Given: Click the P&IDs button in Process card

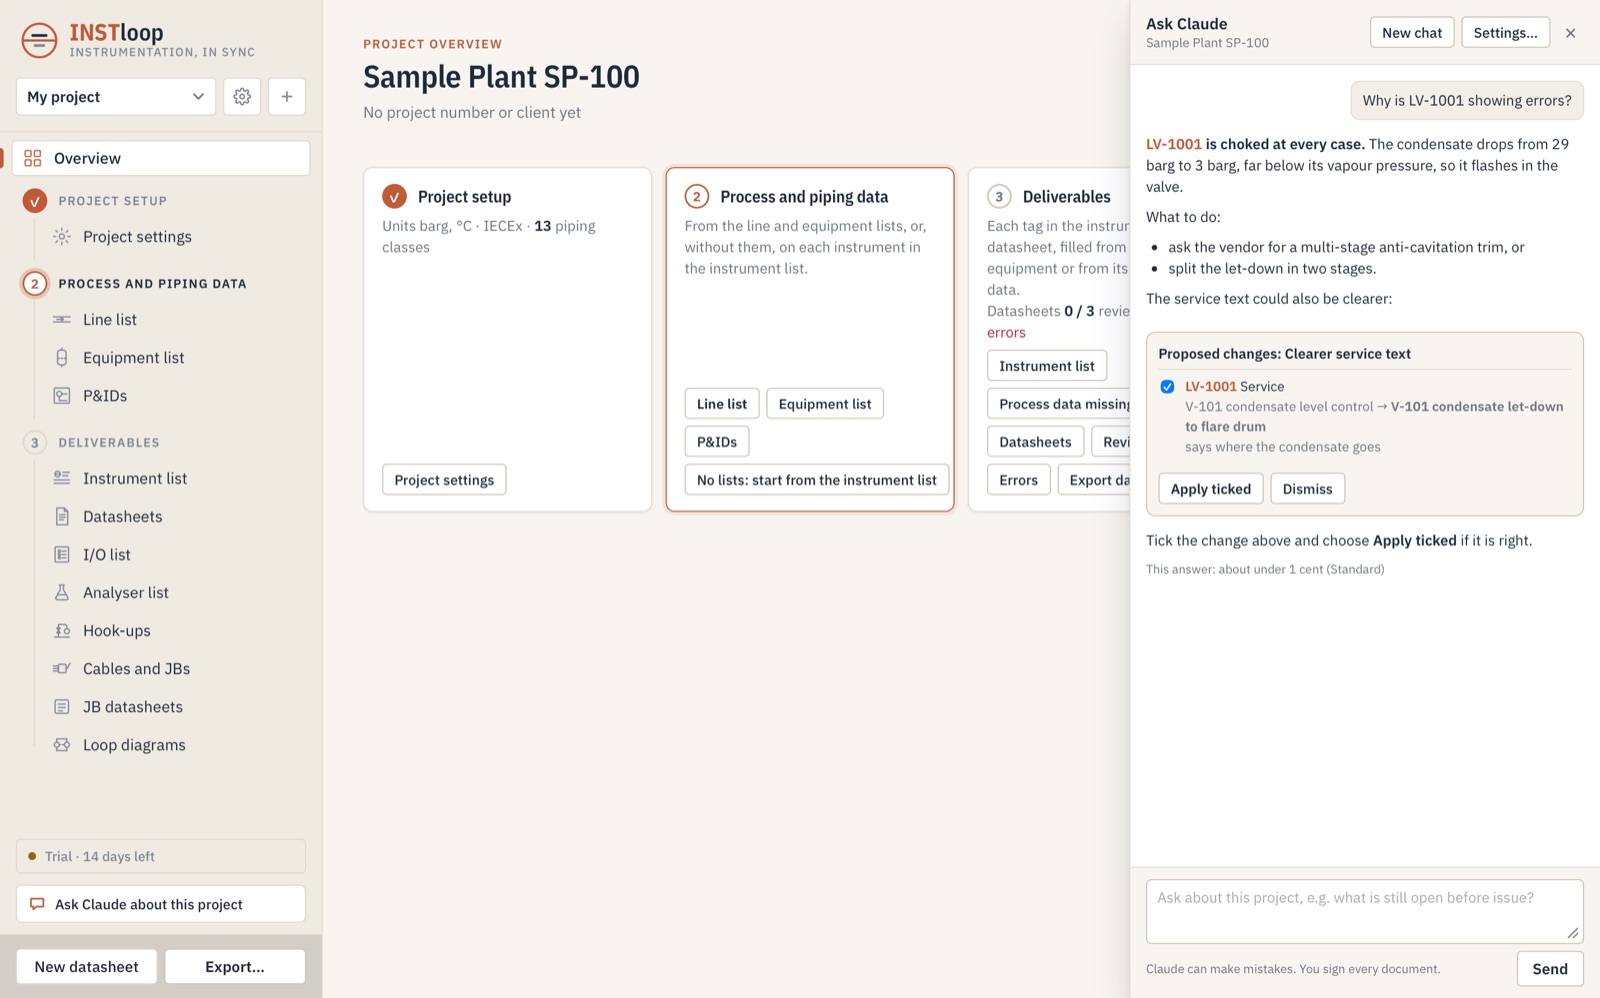Looking at the screenshot, I should point(717,442).
